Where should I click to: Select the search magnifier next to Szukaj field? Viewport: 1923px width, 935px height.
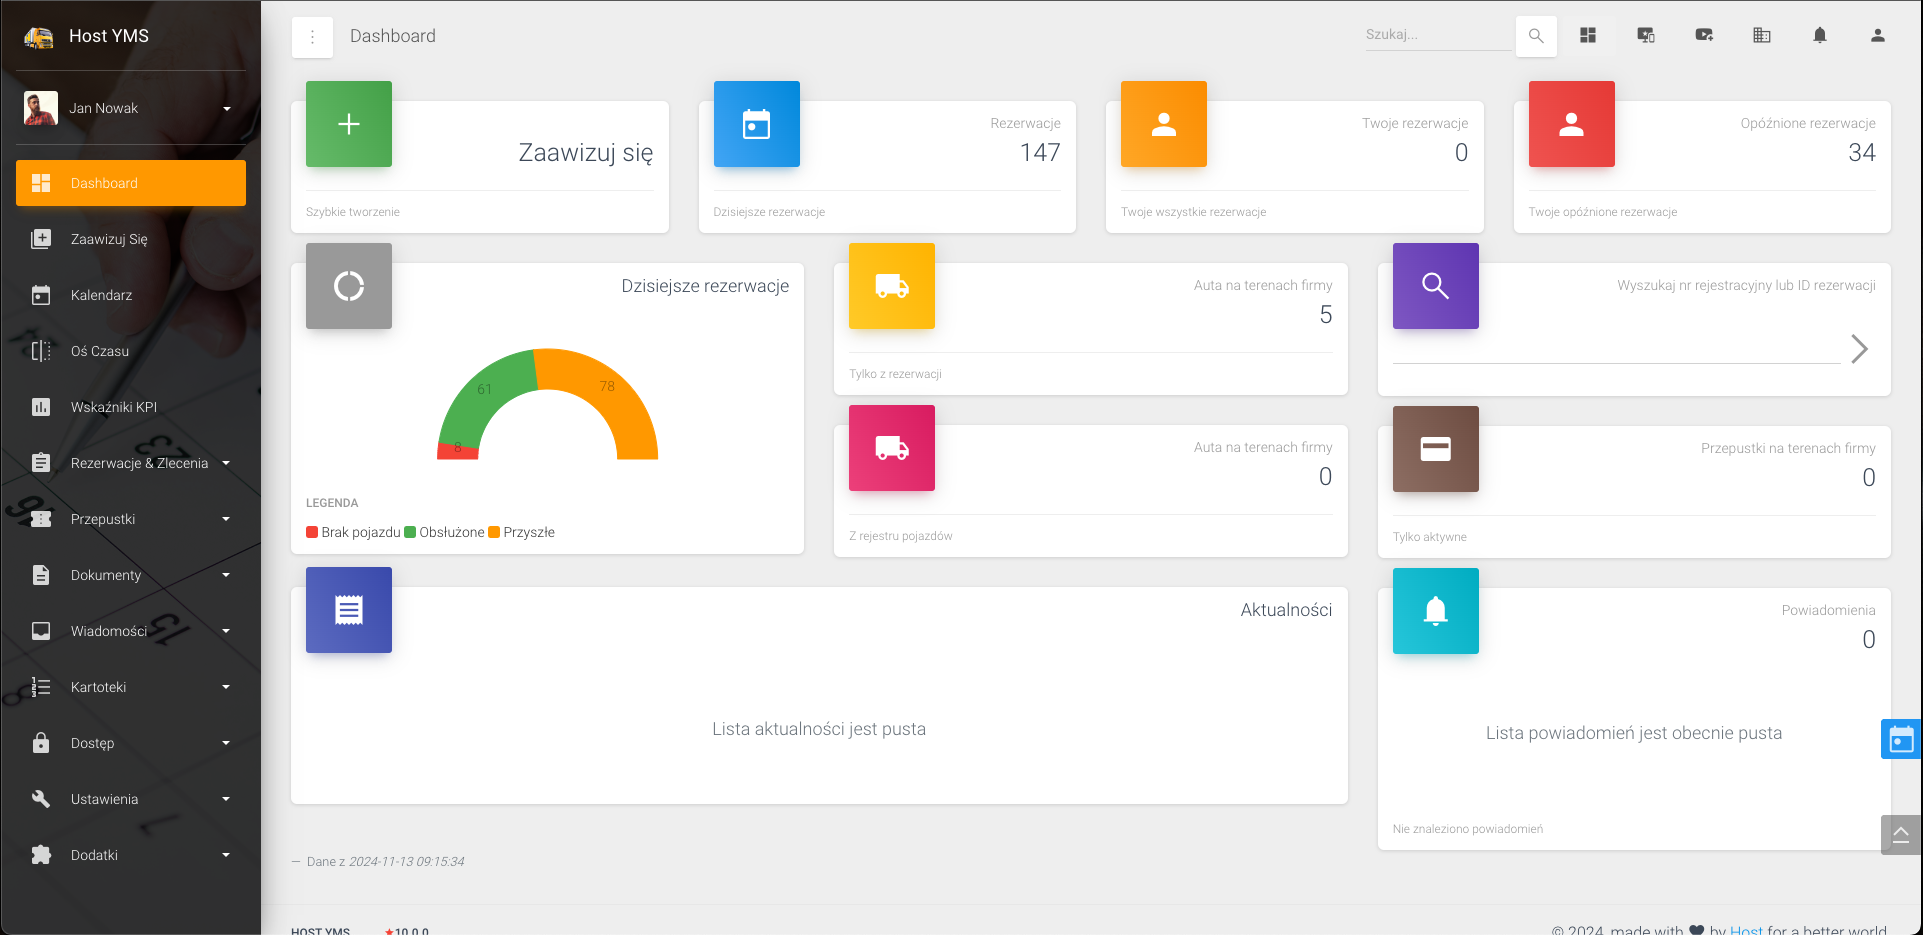[1536, 35]
